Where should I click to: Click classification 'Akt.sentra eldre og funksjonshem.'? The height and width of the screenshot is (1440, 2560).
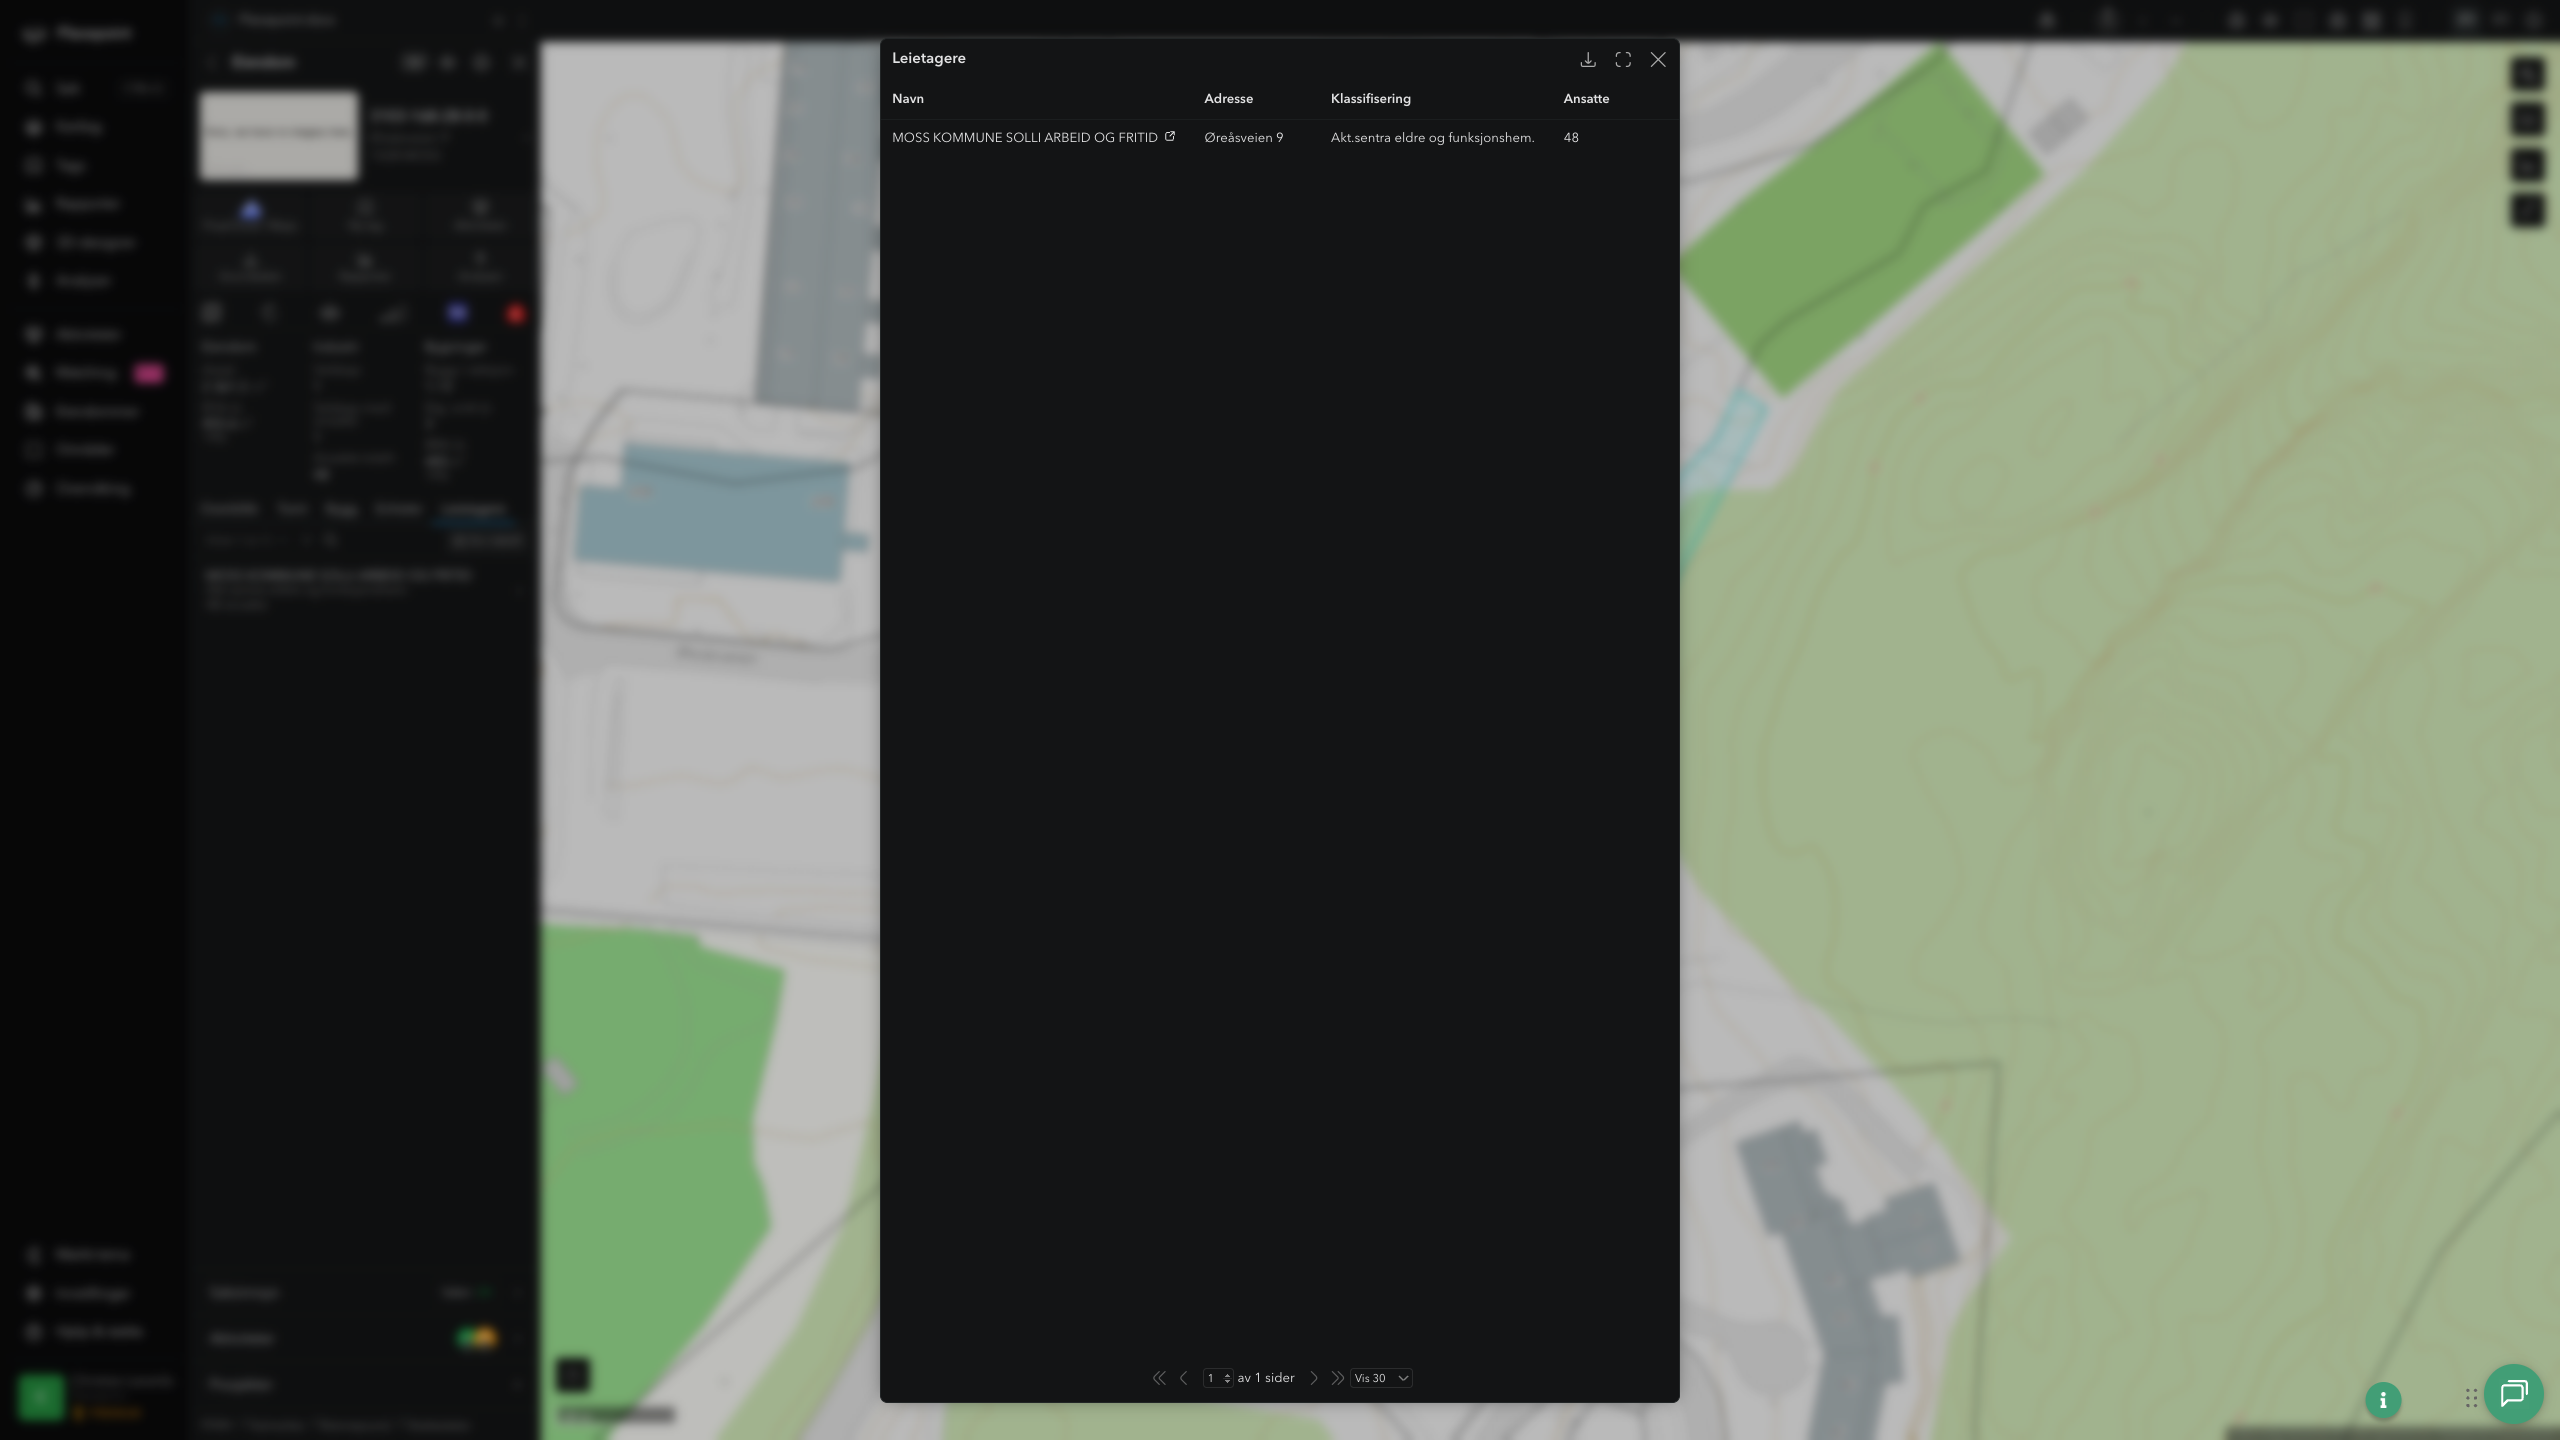click(x=1432, y=138)
